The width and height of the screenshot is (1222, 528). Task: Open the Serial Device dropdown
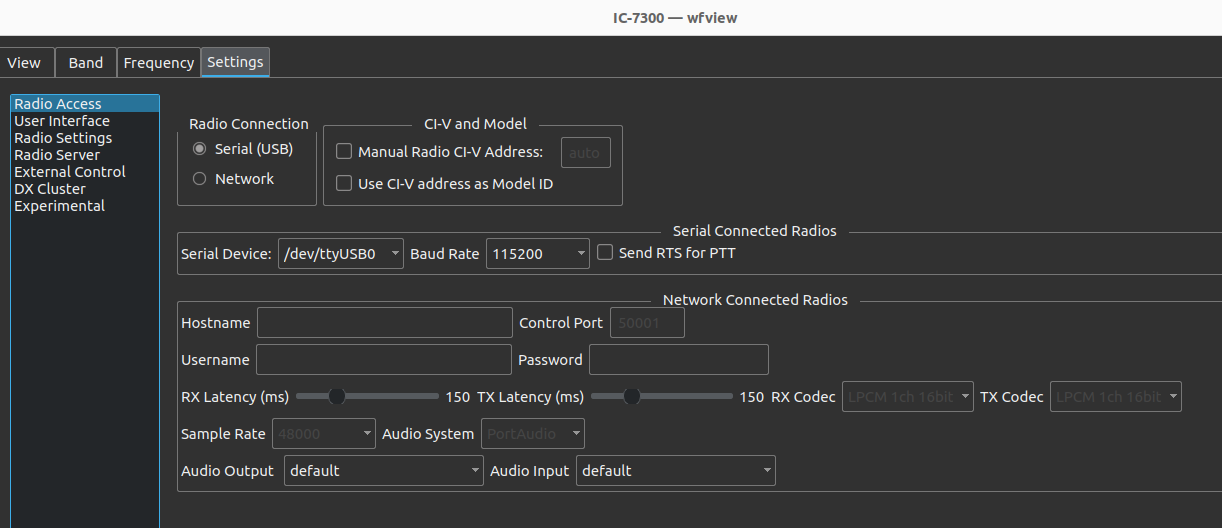340,254
